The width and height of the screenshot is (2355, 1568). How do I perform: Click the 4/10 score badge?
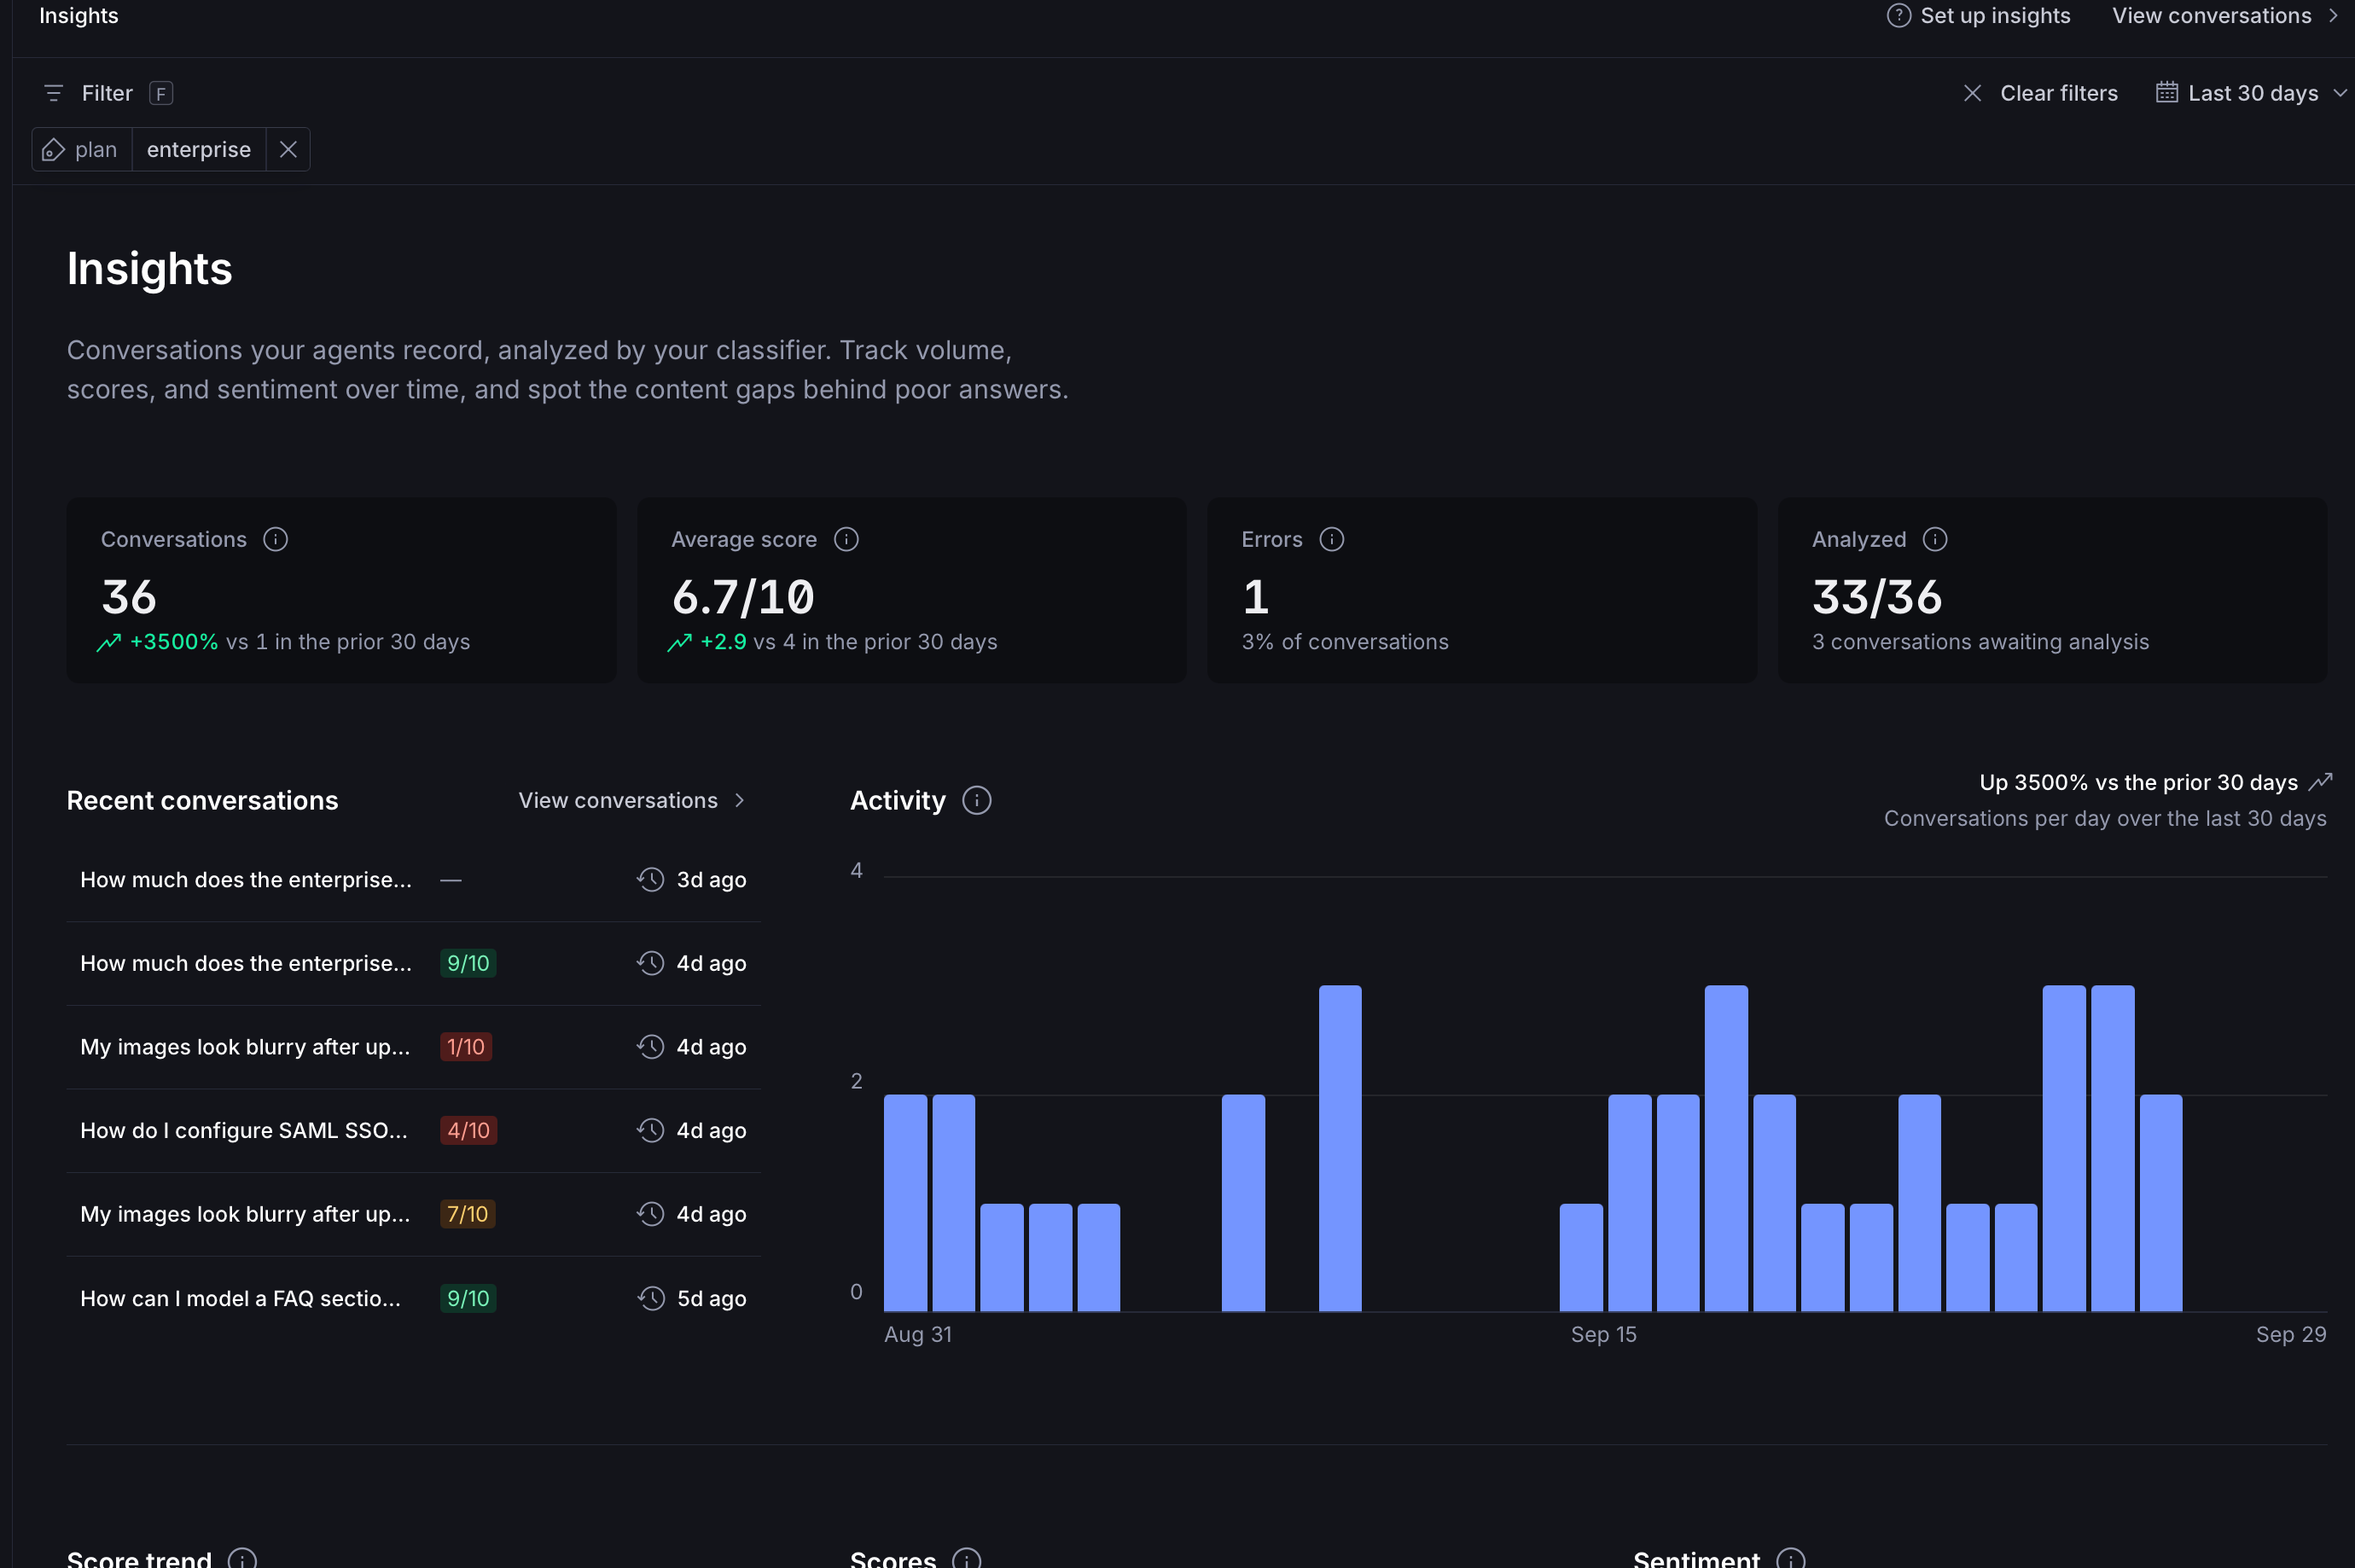[x=468, y=1131]
